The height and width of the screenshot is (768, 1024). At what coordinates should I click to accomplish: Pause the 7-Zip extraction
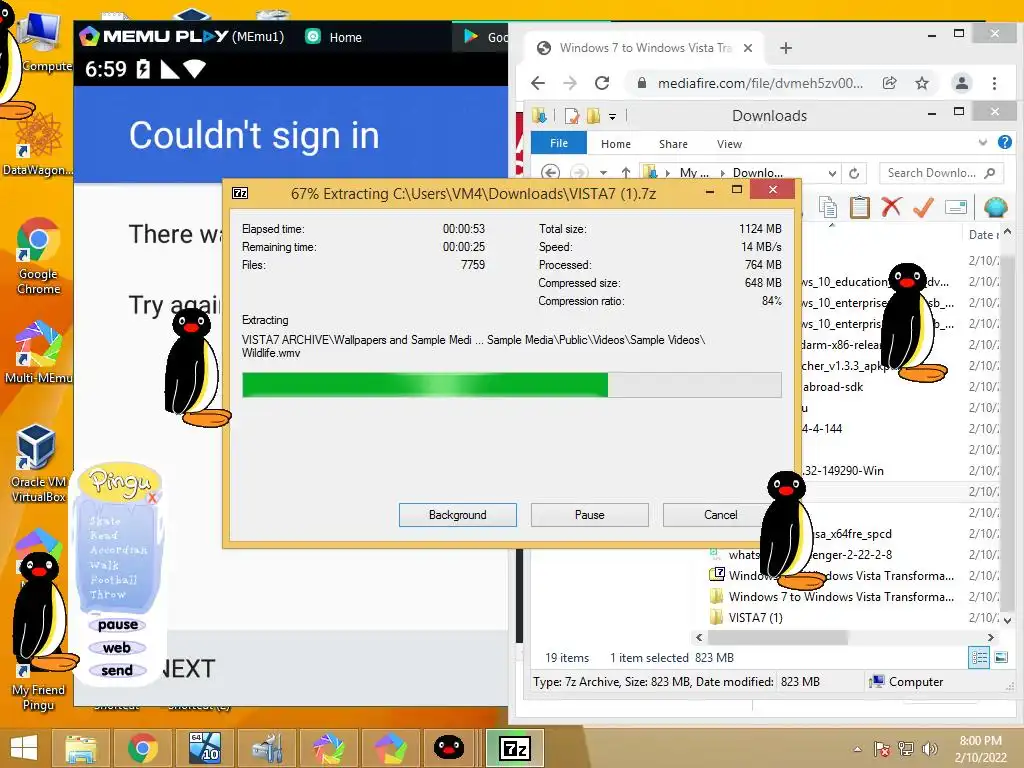coord(589,515)
